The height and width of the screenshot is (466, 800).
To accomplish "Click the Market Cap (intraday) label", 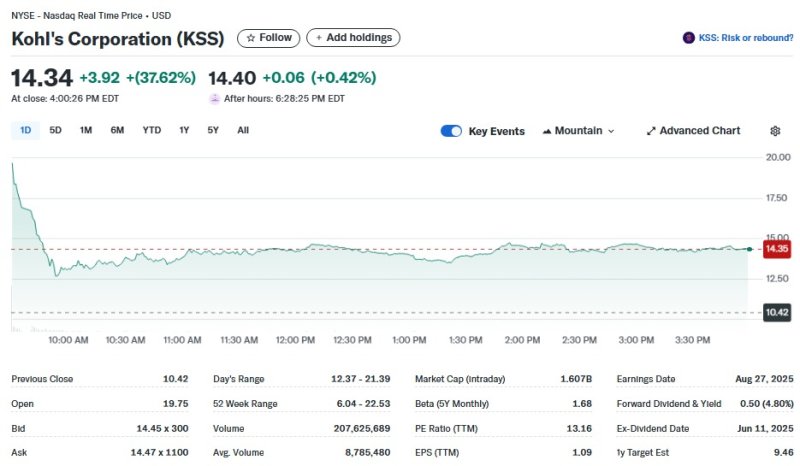I will [460, 379].
